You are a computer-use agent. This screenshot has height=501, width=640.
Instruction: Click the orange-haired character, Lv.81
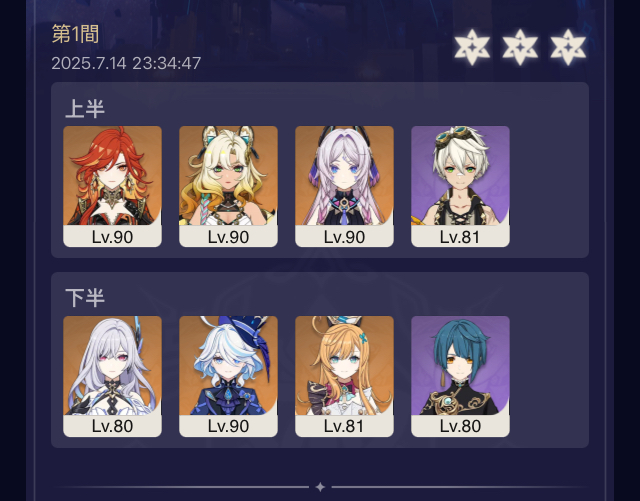click(x=344, y=376)
